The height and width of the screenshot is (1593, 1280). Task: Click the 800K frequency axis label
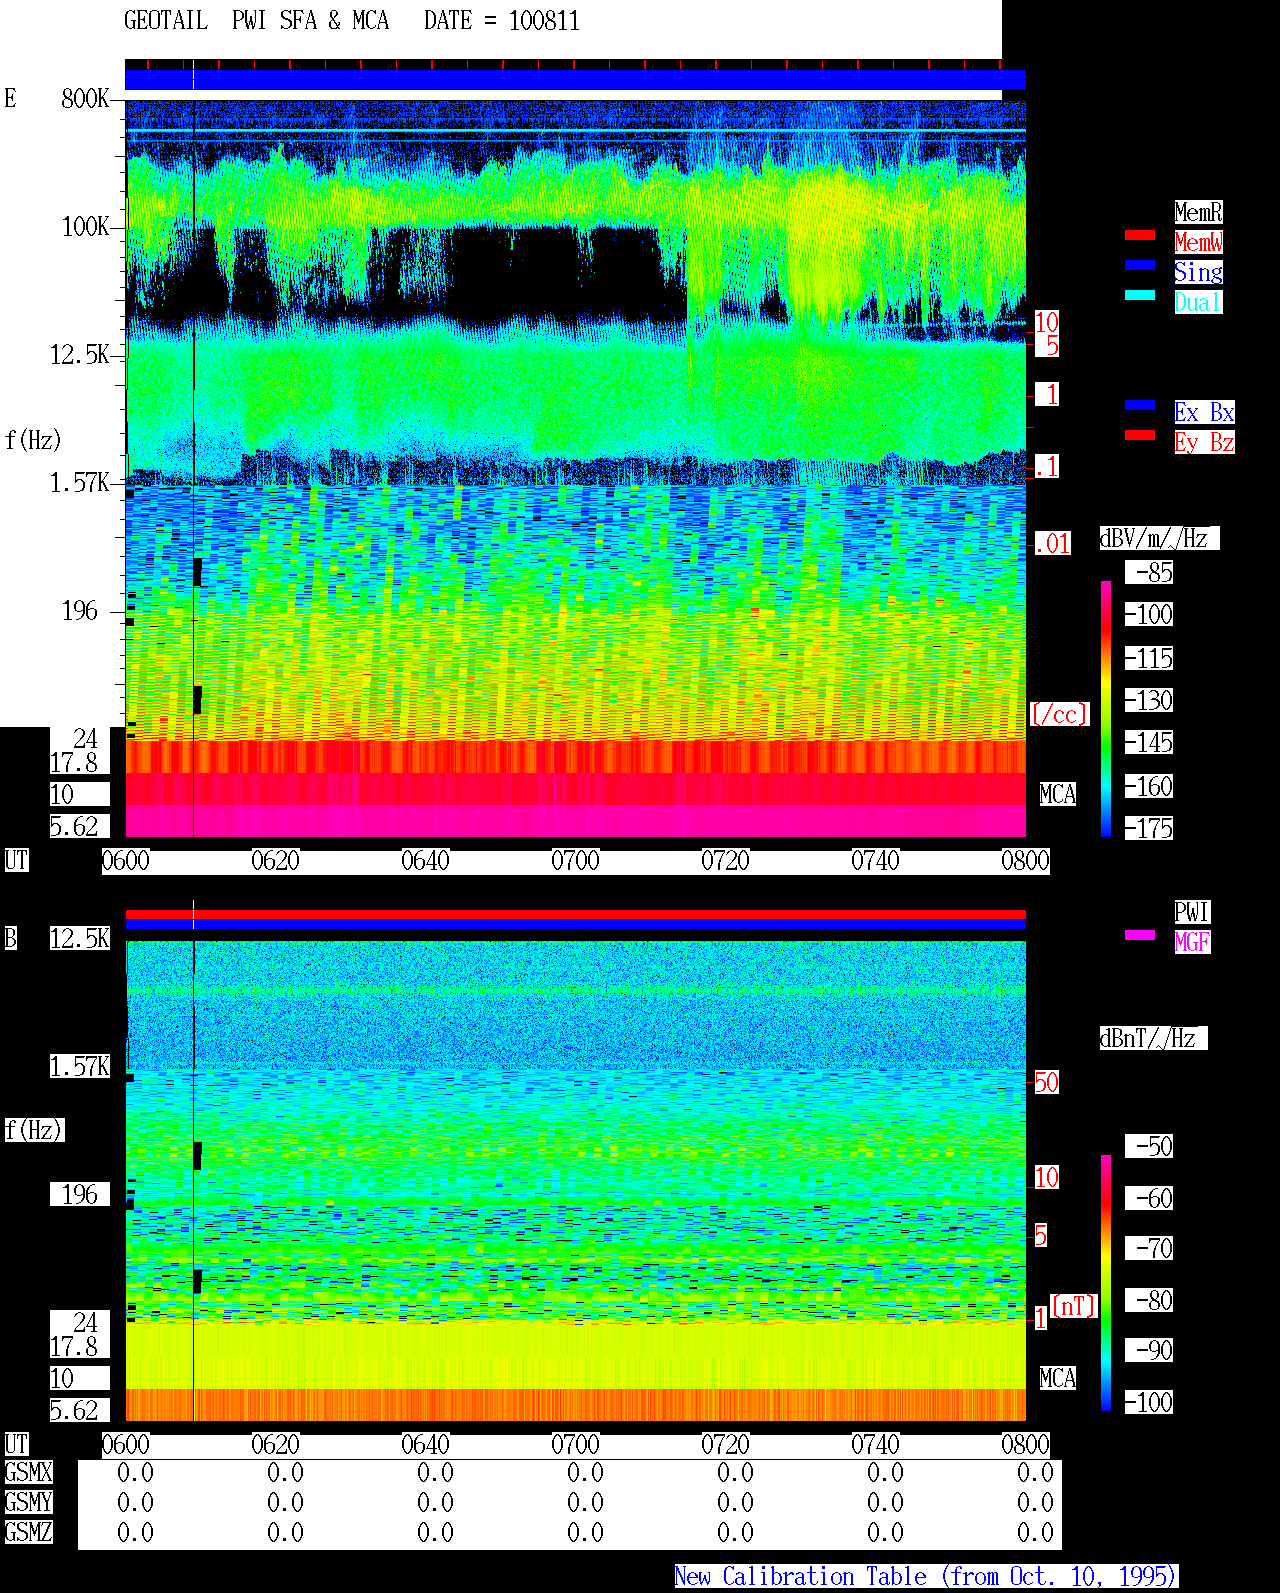coord(85,98)
